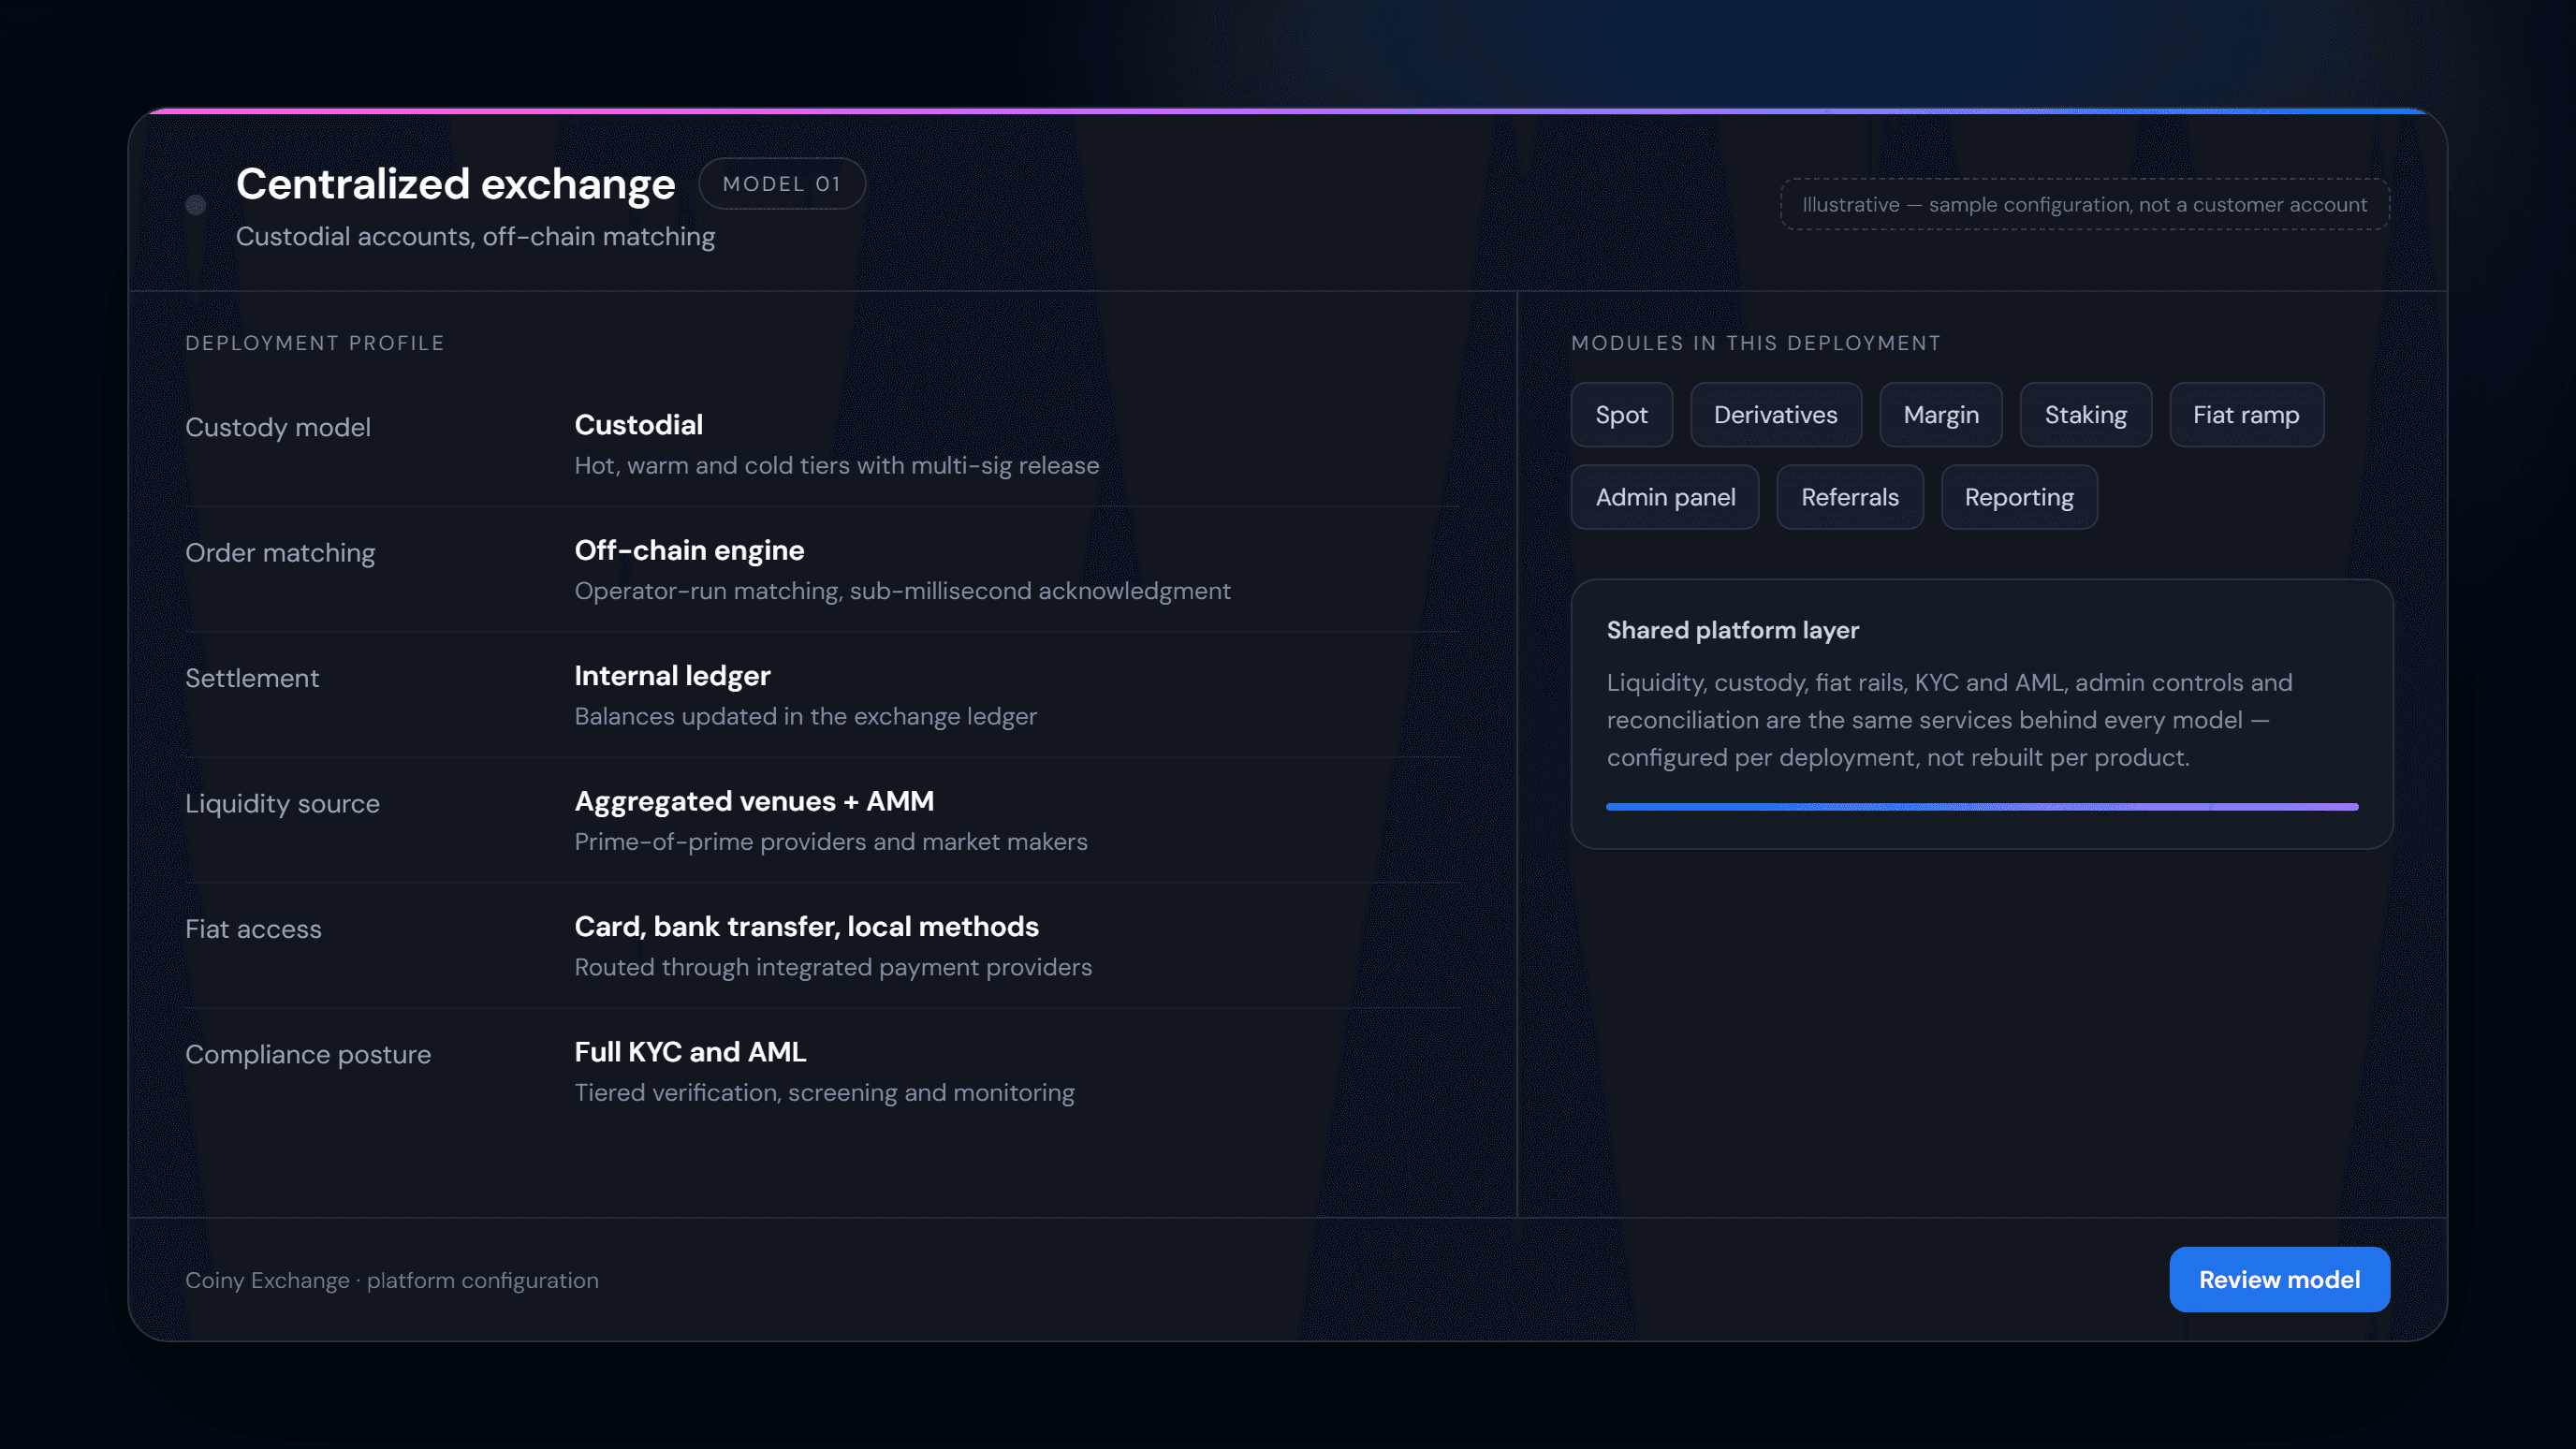
Task: Click the Centralized exchange heading
Action: tap(455, 184)
